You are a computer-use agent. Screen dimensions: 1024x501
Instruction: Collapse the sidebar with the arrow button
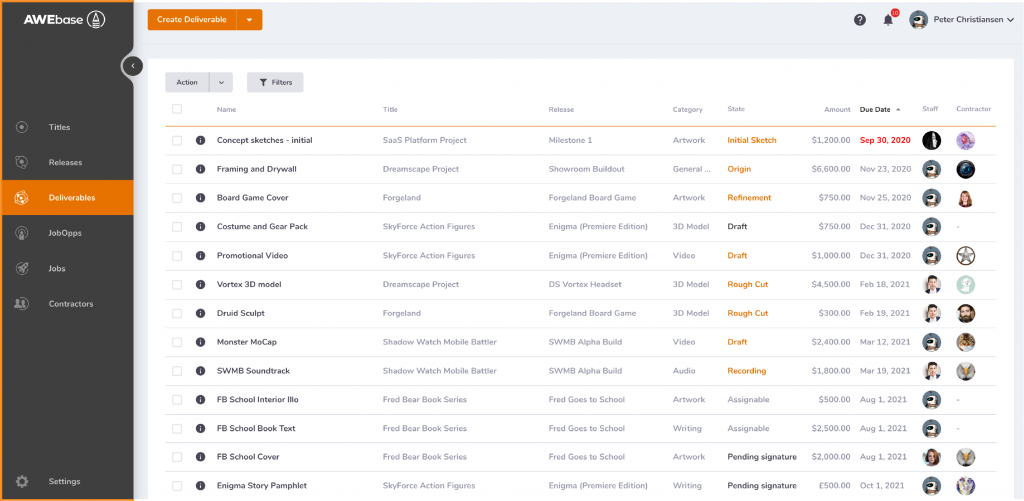pyautogui.click(x=132, y=66)
